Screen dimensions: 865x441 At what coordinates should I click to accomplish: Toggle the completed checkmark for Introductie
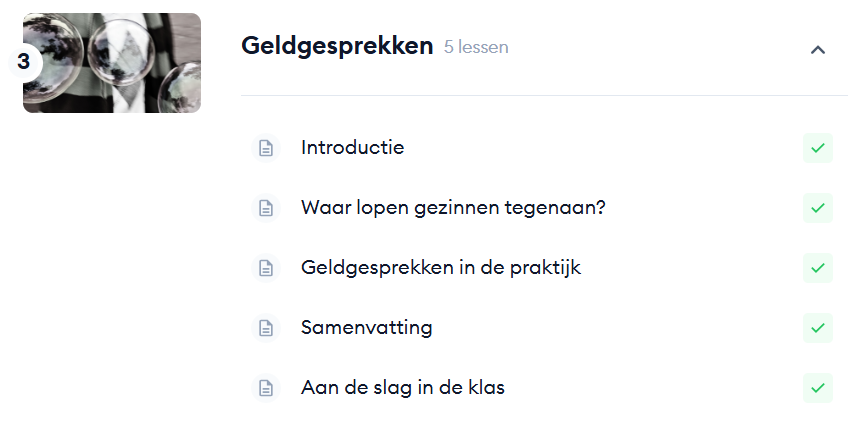817,148
